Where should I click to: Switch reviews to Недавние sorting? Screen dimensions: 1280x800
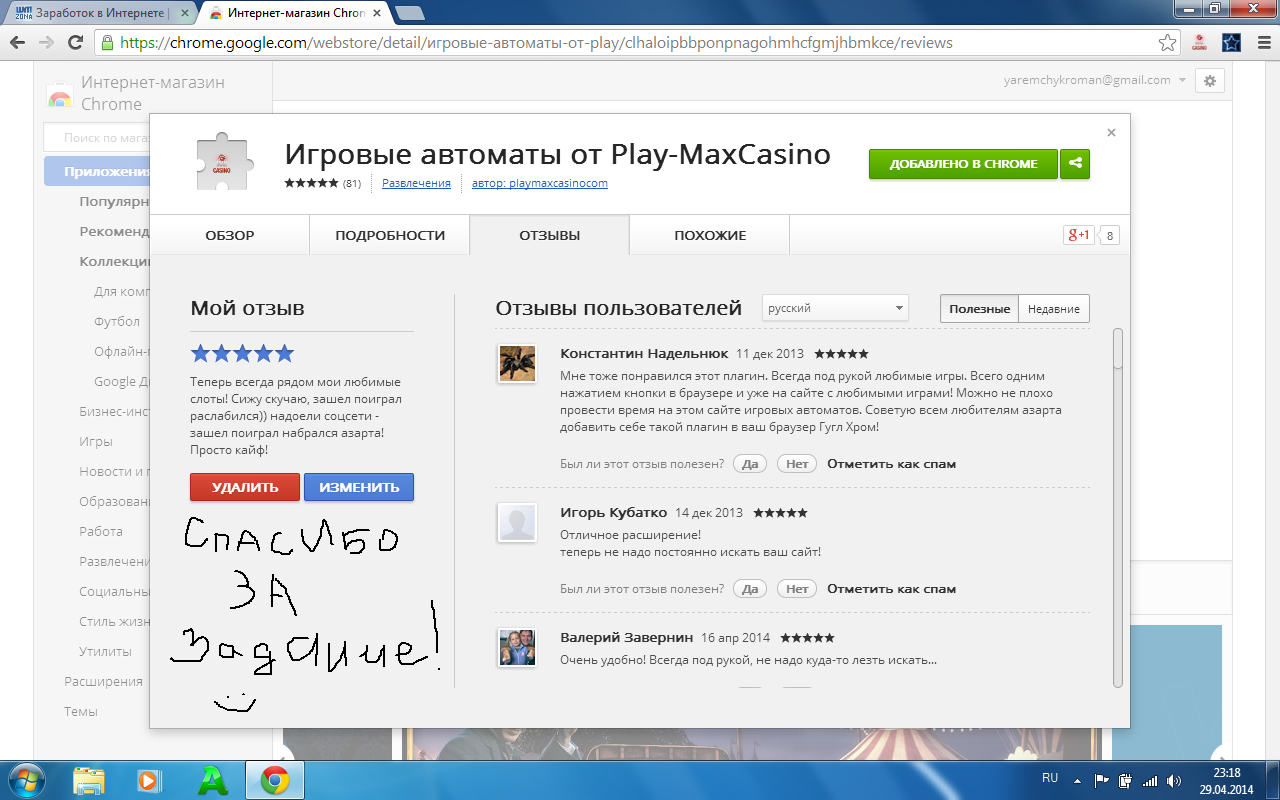tap(1054, 309)
